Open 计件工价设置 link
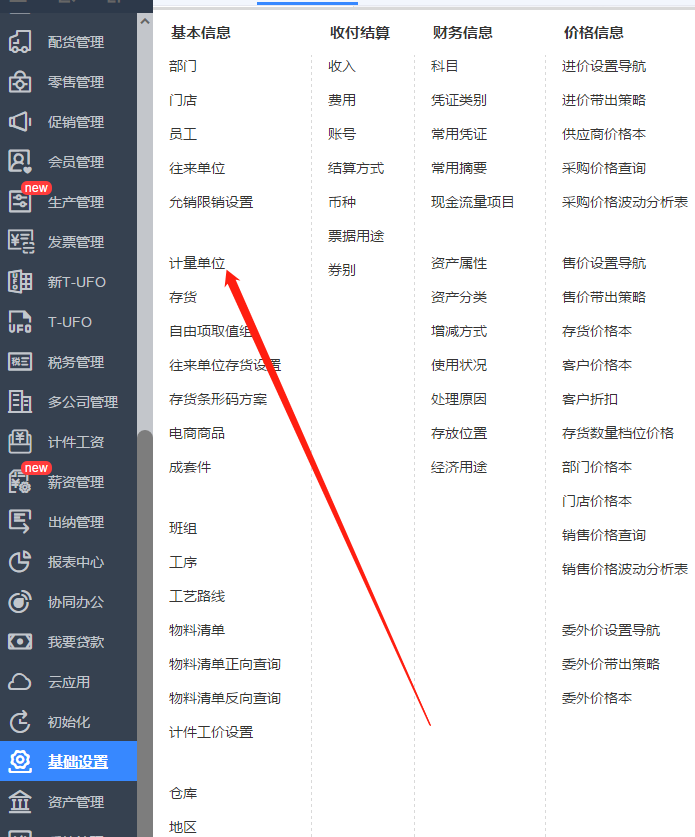 click(x=211, y=732)
